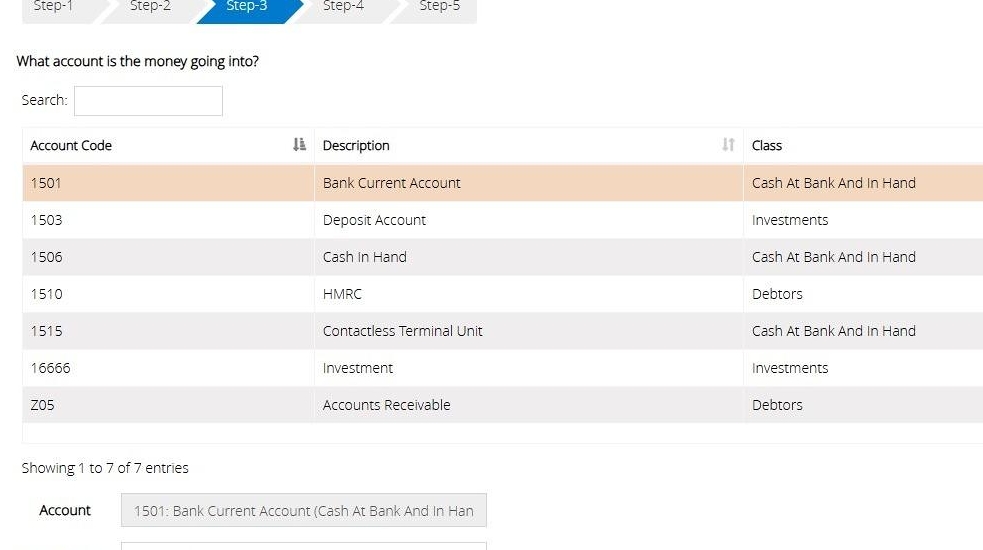Viewport: 983px width, 550px height.
Task: Click the Search input field
Action: (x=148, y=101)
